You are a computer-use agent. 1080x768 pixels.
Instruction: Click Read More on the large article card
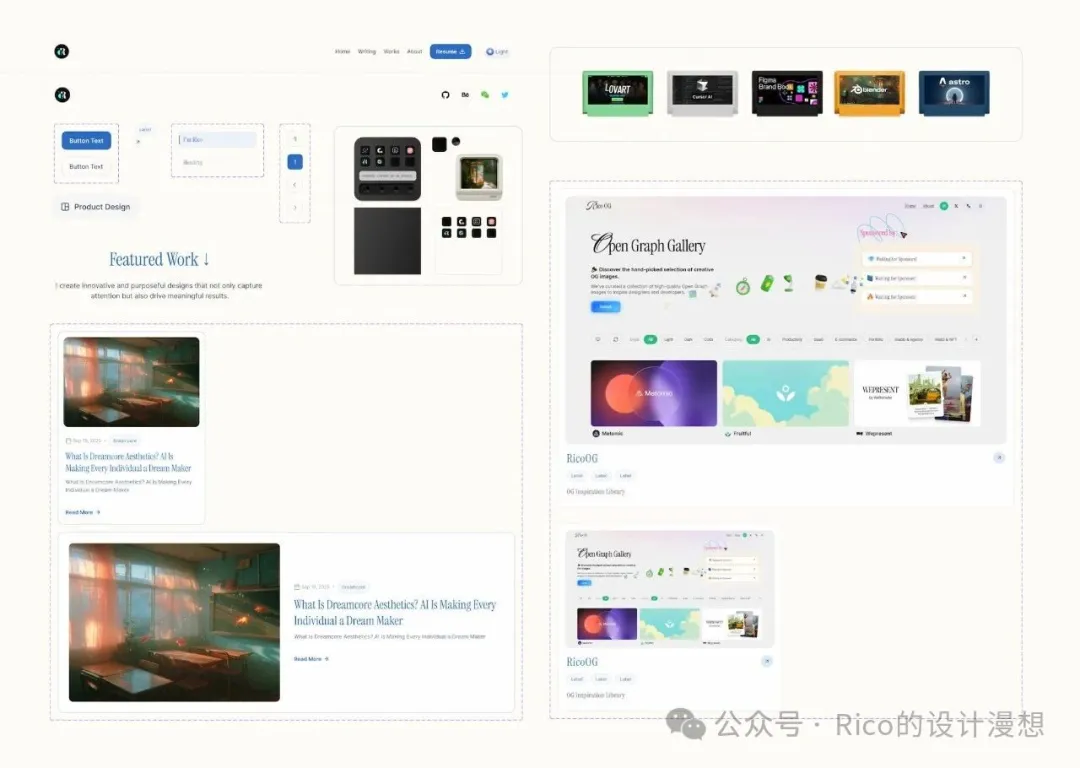pos(310,659)
